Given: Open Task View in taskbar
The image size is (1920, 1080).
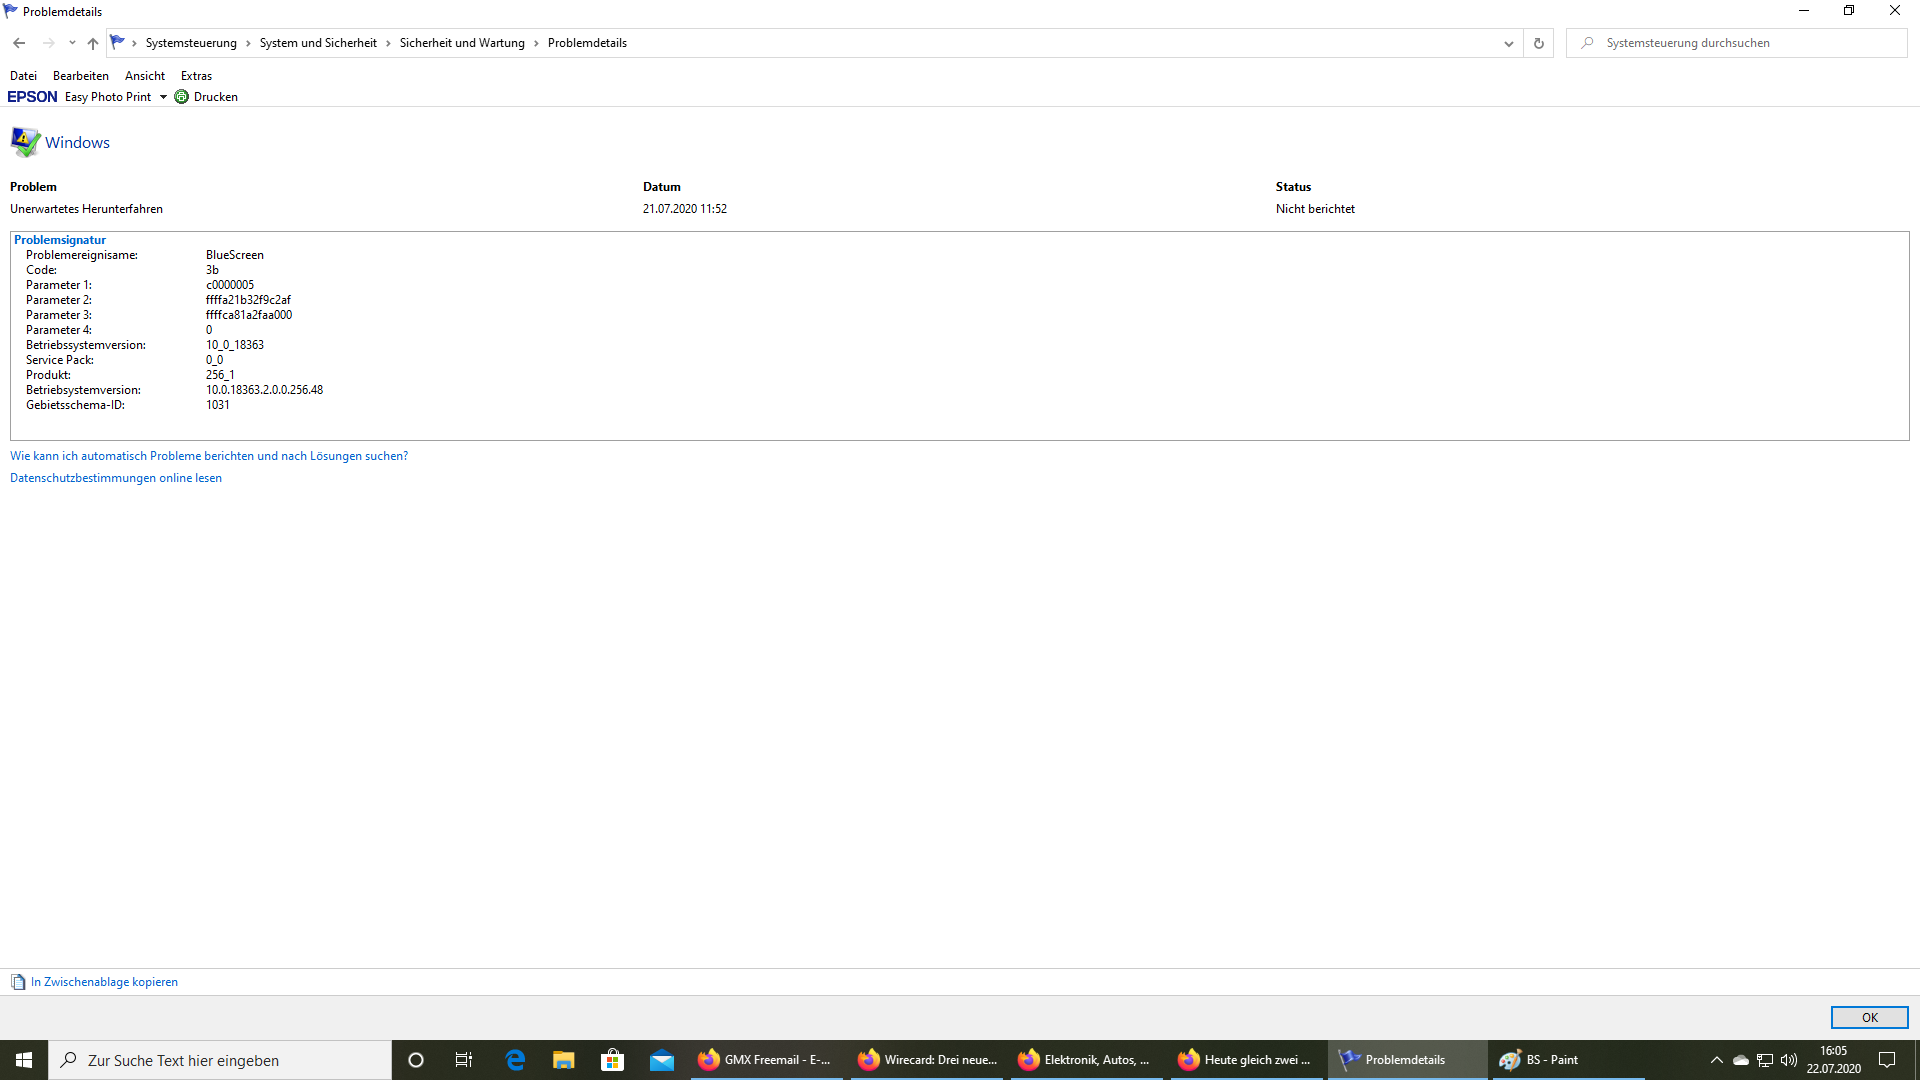Looking at the screenshot, I should 464,1060.
